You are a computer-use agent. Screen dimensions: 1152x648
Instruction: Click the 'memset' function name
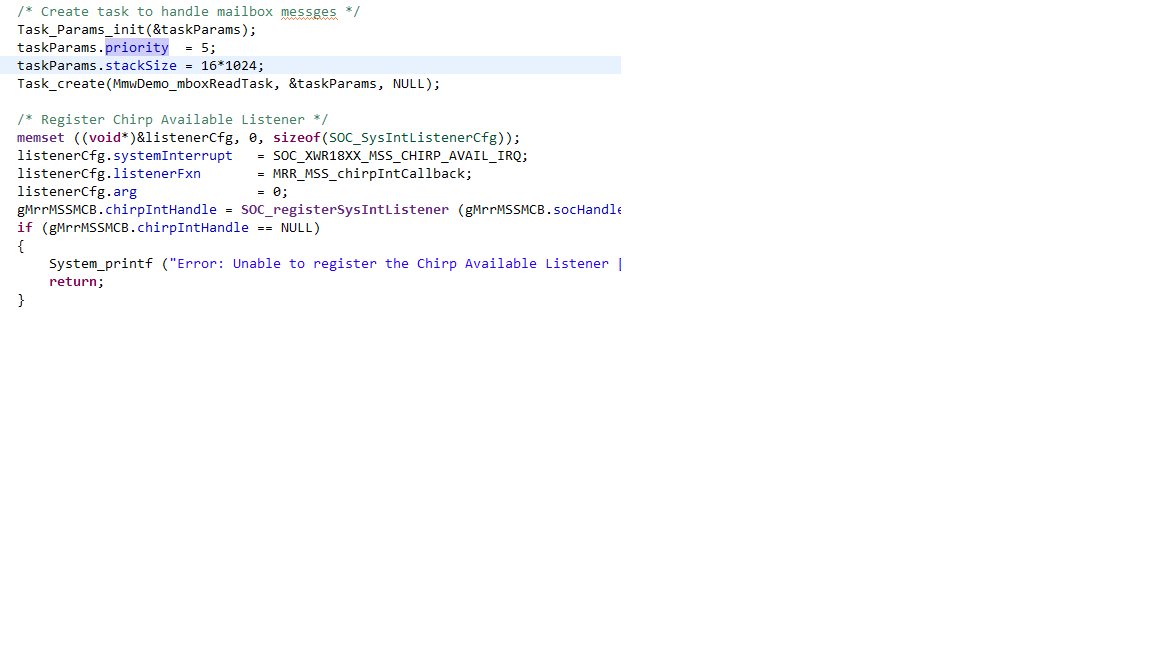pos(40,137)
